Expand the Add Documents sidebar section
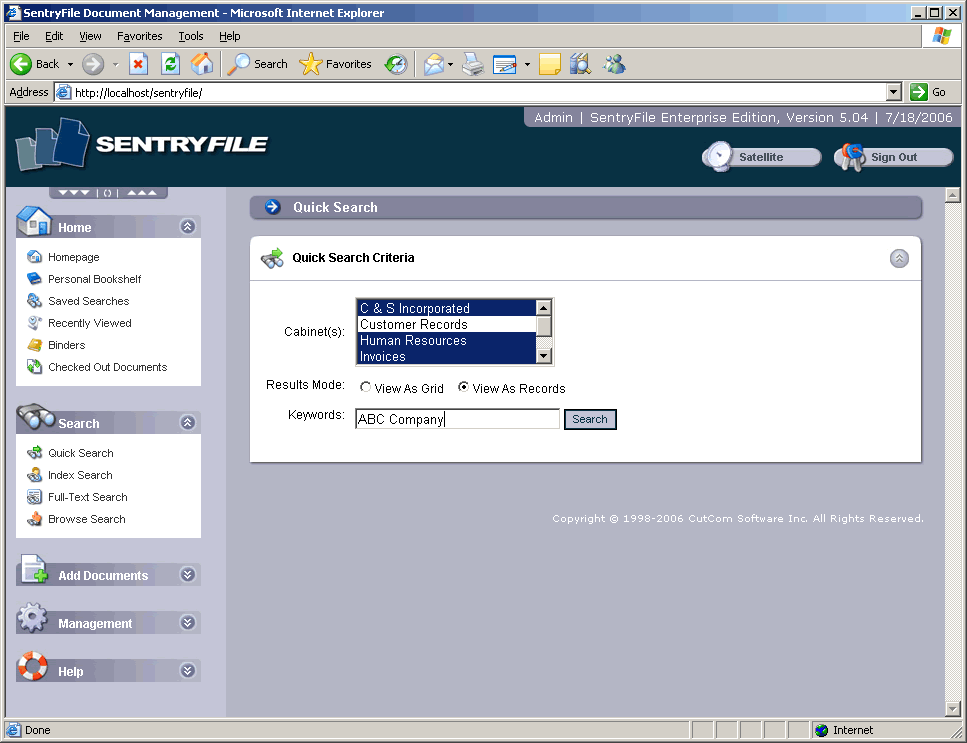 click(187, 575)
